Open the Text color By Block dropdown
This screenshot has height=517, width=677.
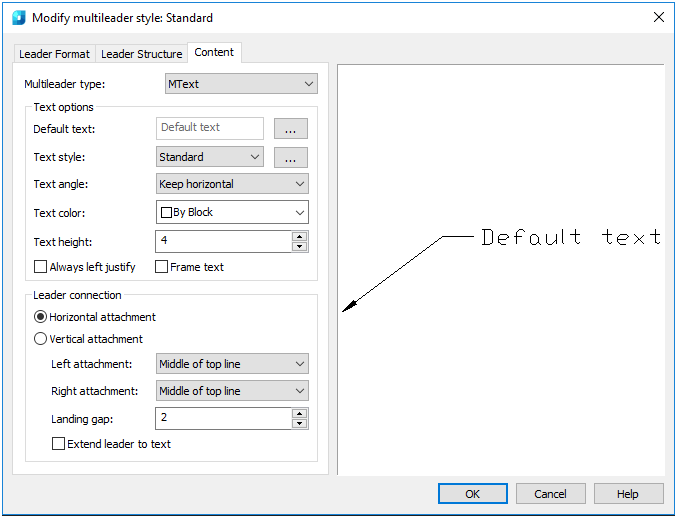(x=232, y=212)
